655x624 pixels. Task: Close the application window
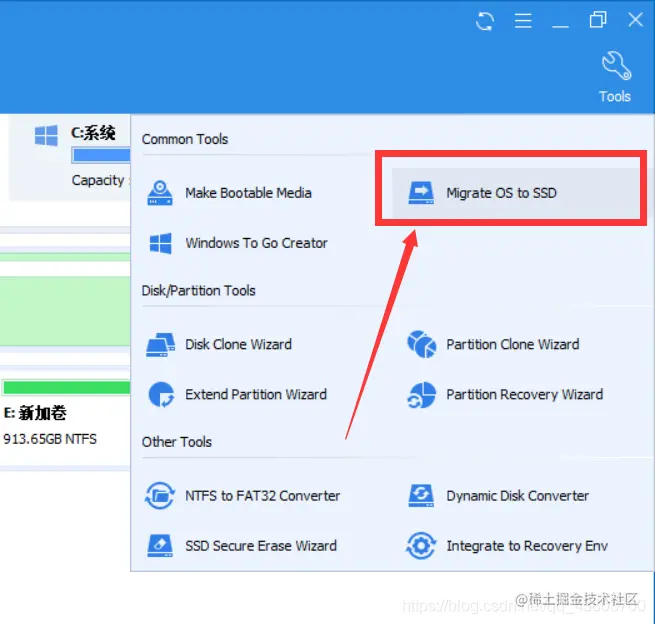635,20
